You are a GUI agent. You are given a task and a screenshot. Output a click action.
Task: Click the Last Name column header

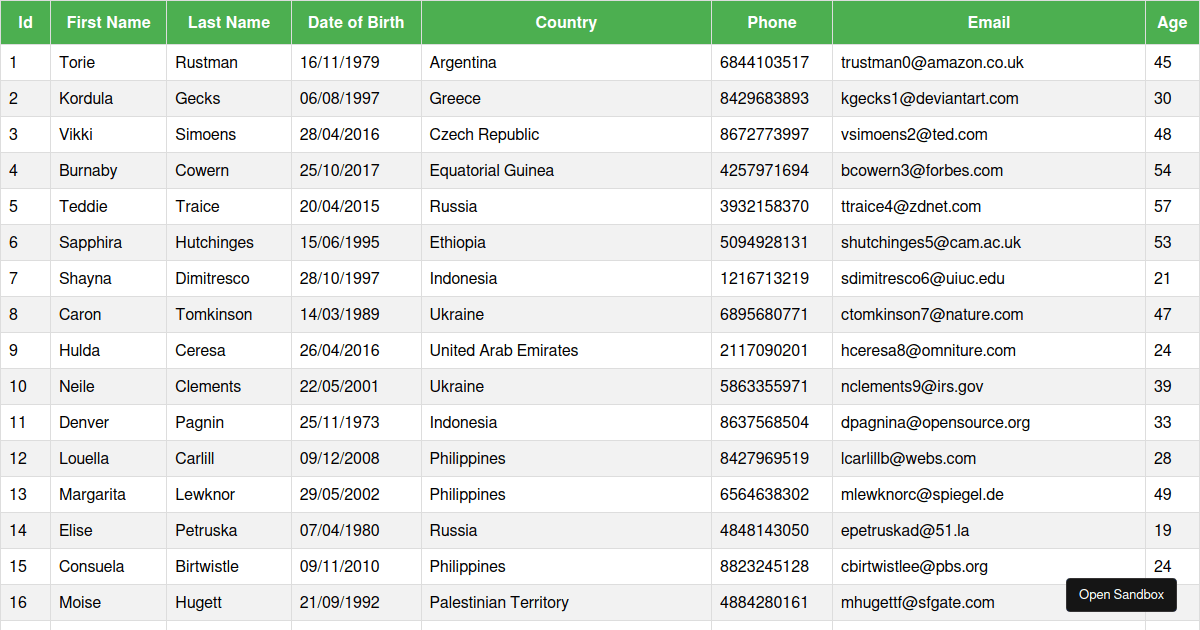[x=229, y=22]
